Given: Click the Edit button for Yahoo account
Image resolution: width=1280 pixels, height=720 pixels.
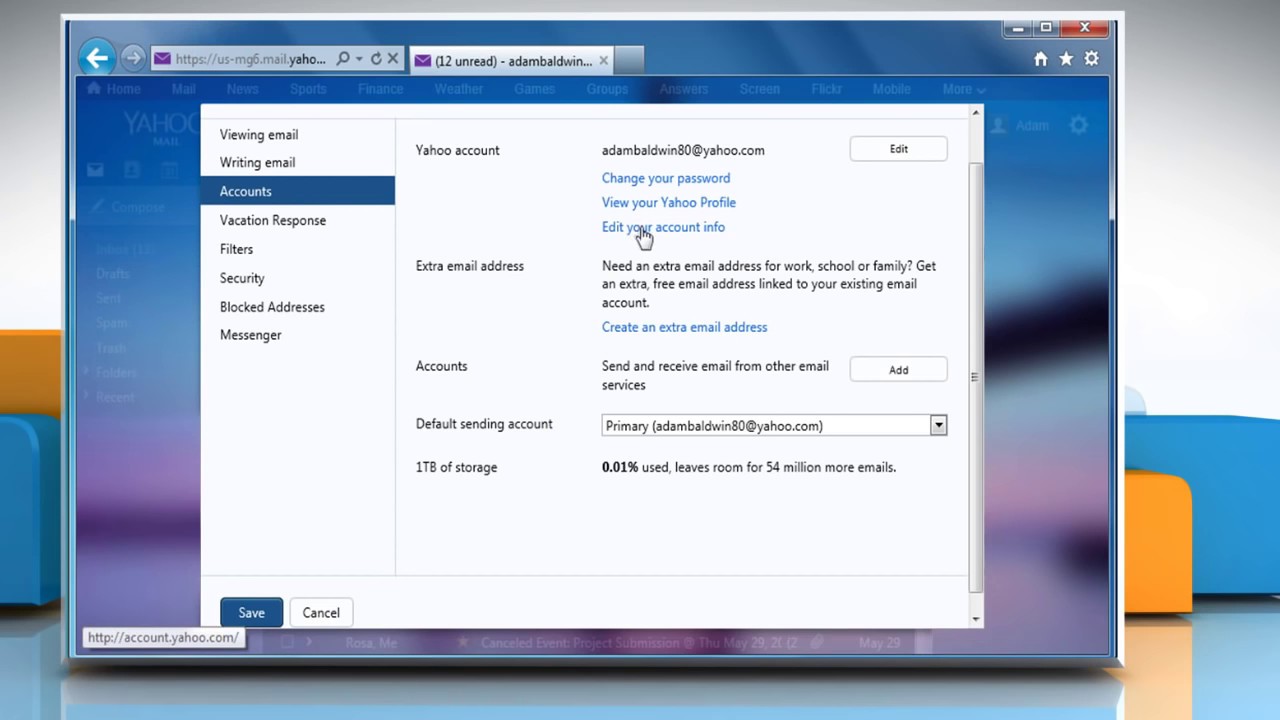Looking at the screenshot, I should pos(898,149).
